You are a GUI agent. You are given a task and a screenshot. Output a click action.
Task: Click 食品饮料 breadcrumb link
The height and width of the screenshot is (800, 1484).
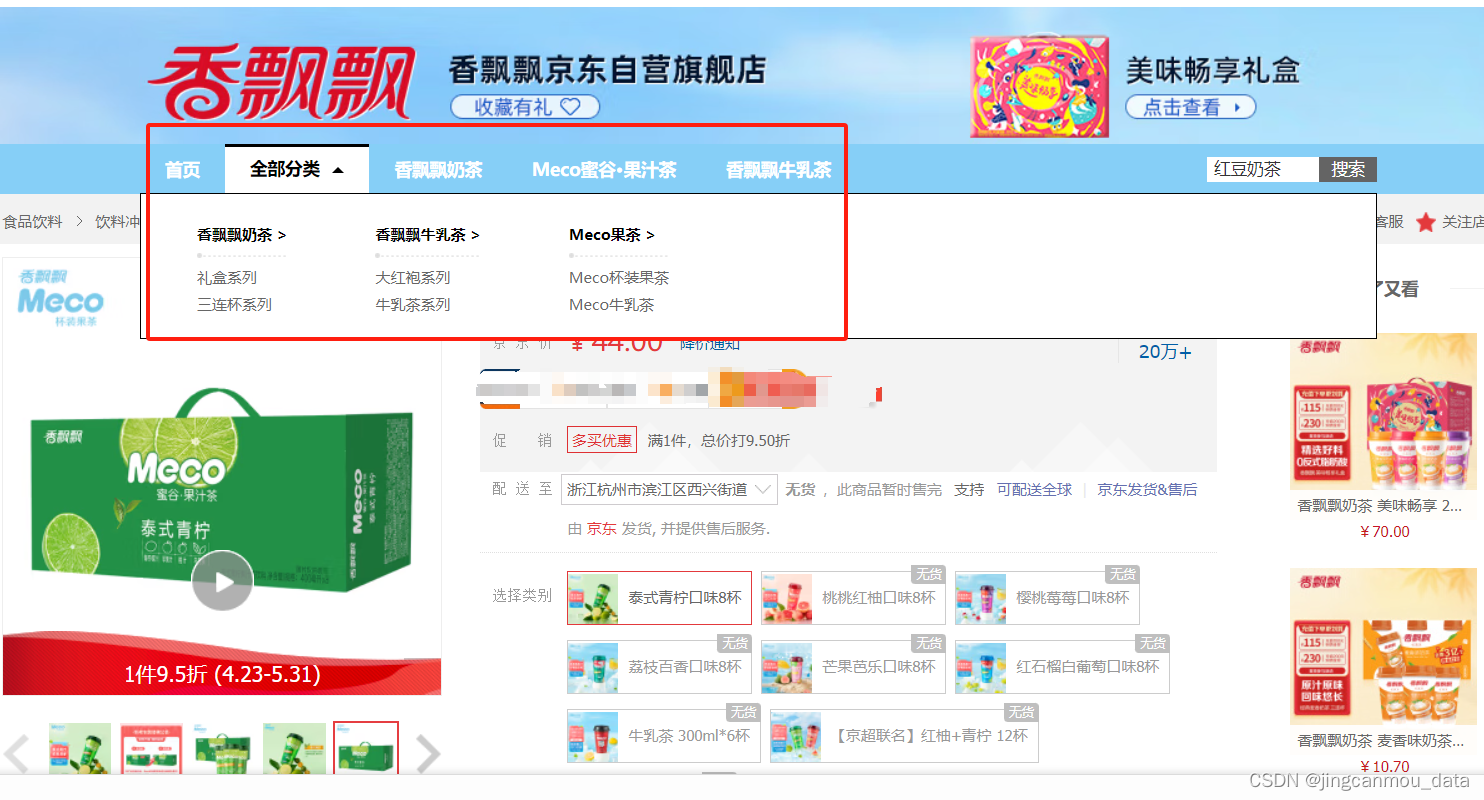(32, 222)
